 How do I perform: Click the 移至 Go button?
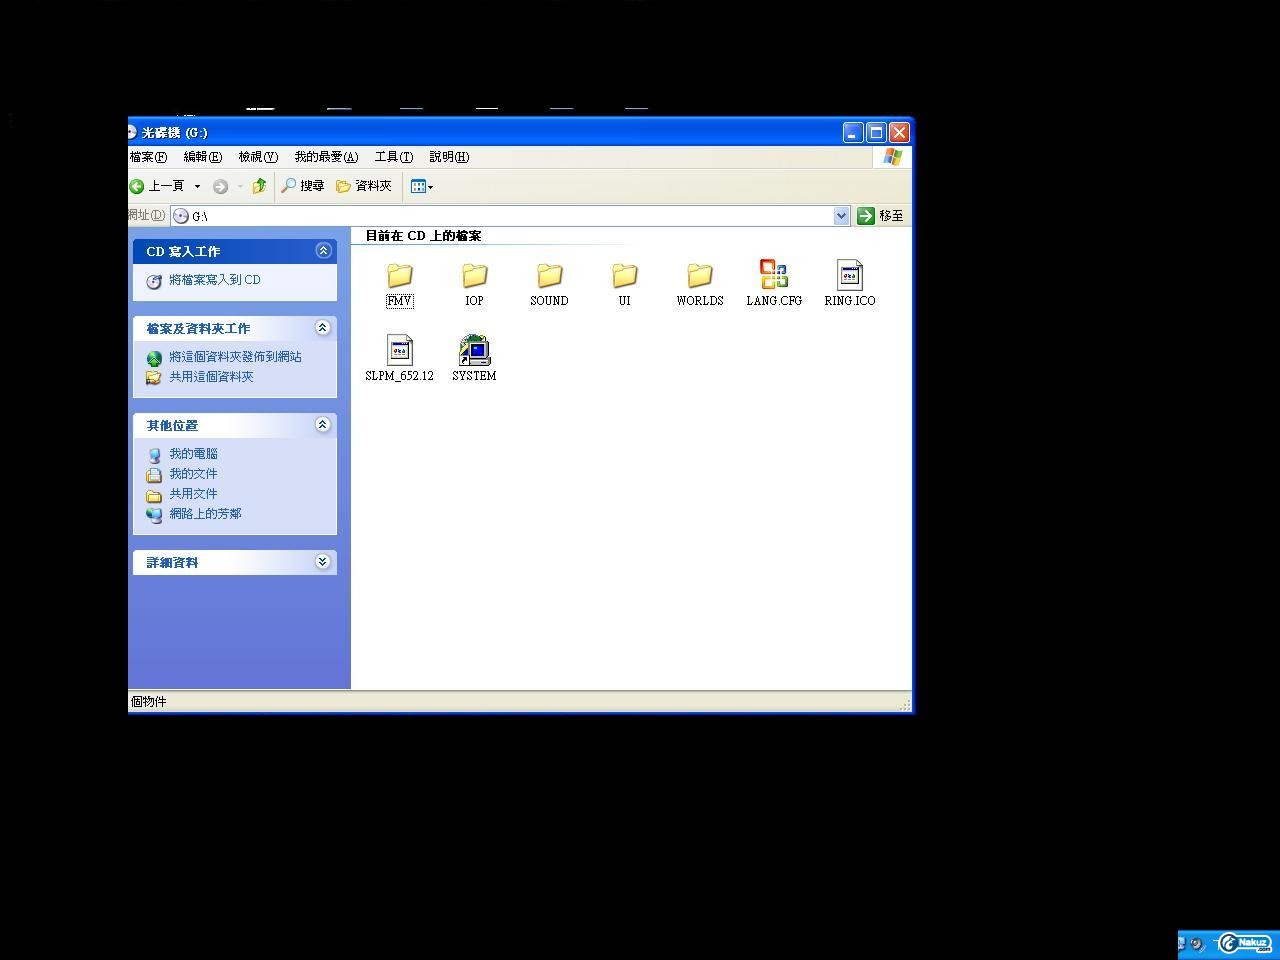[x=880, y=216]
